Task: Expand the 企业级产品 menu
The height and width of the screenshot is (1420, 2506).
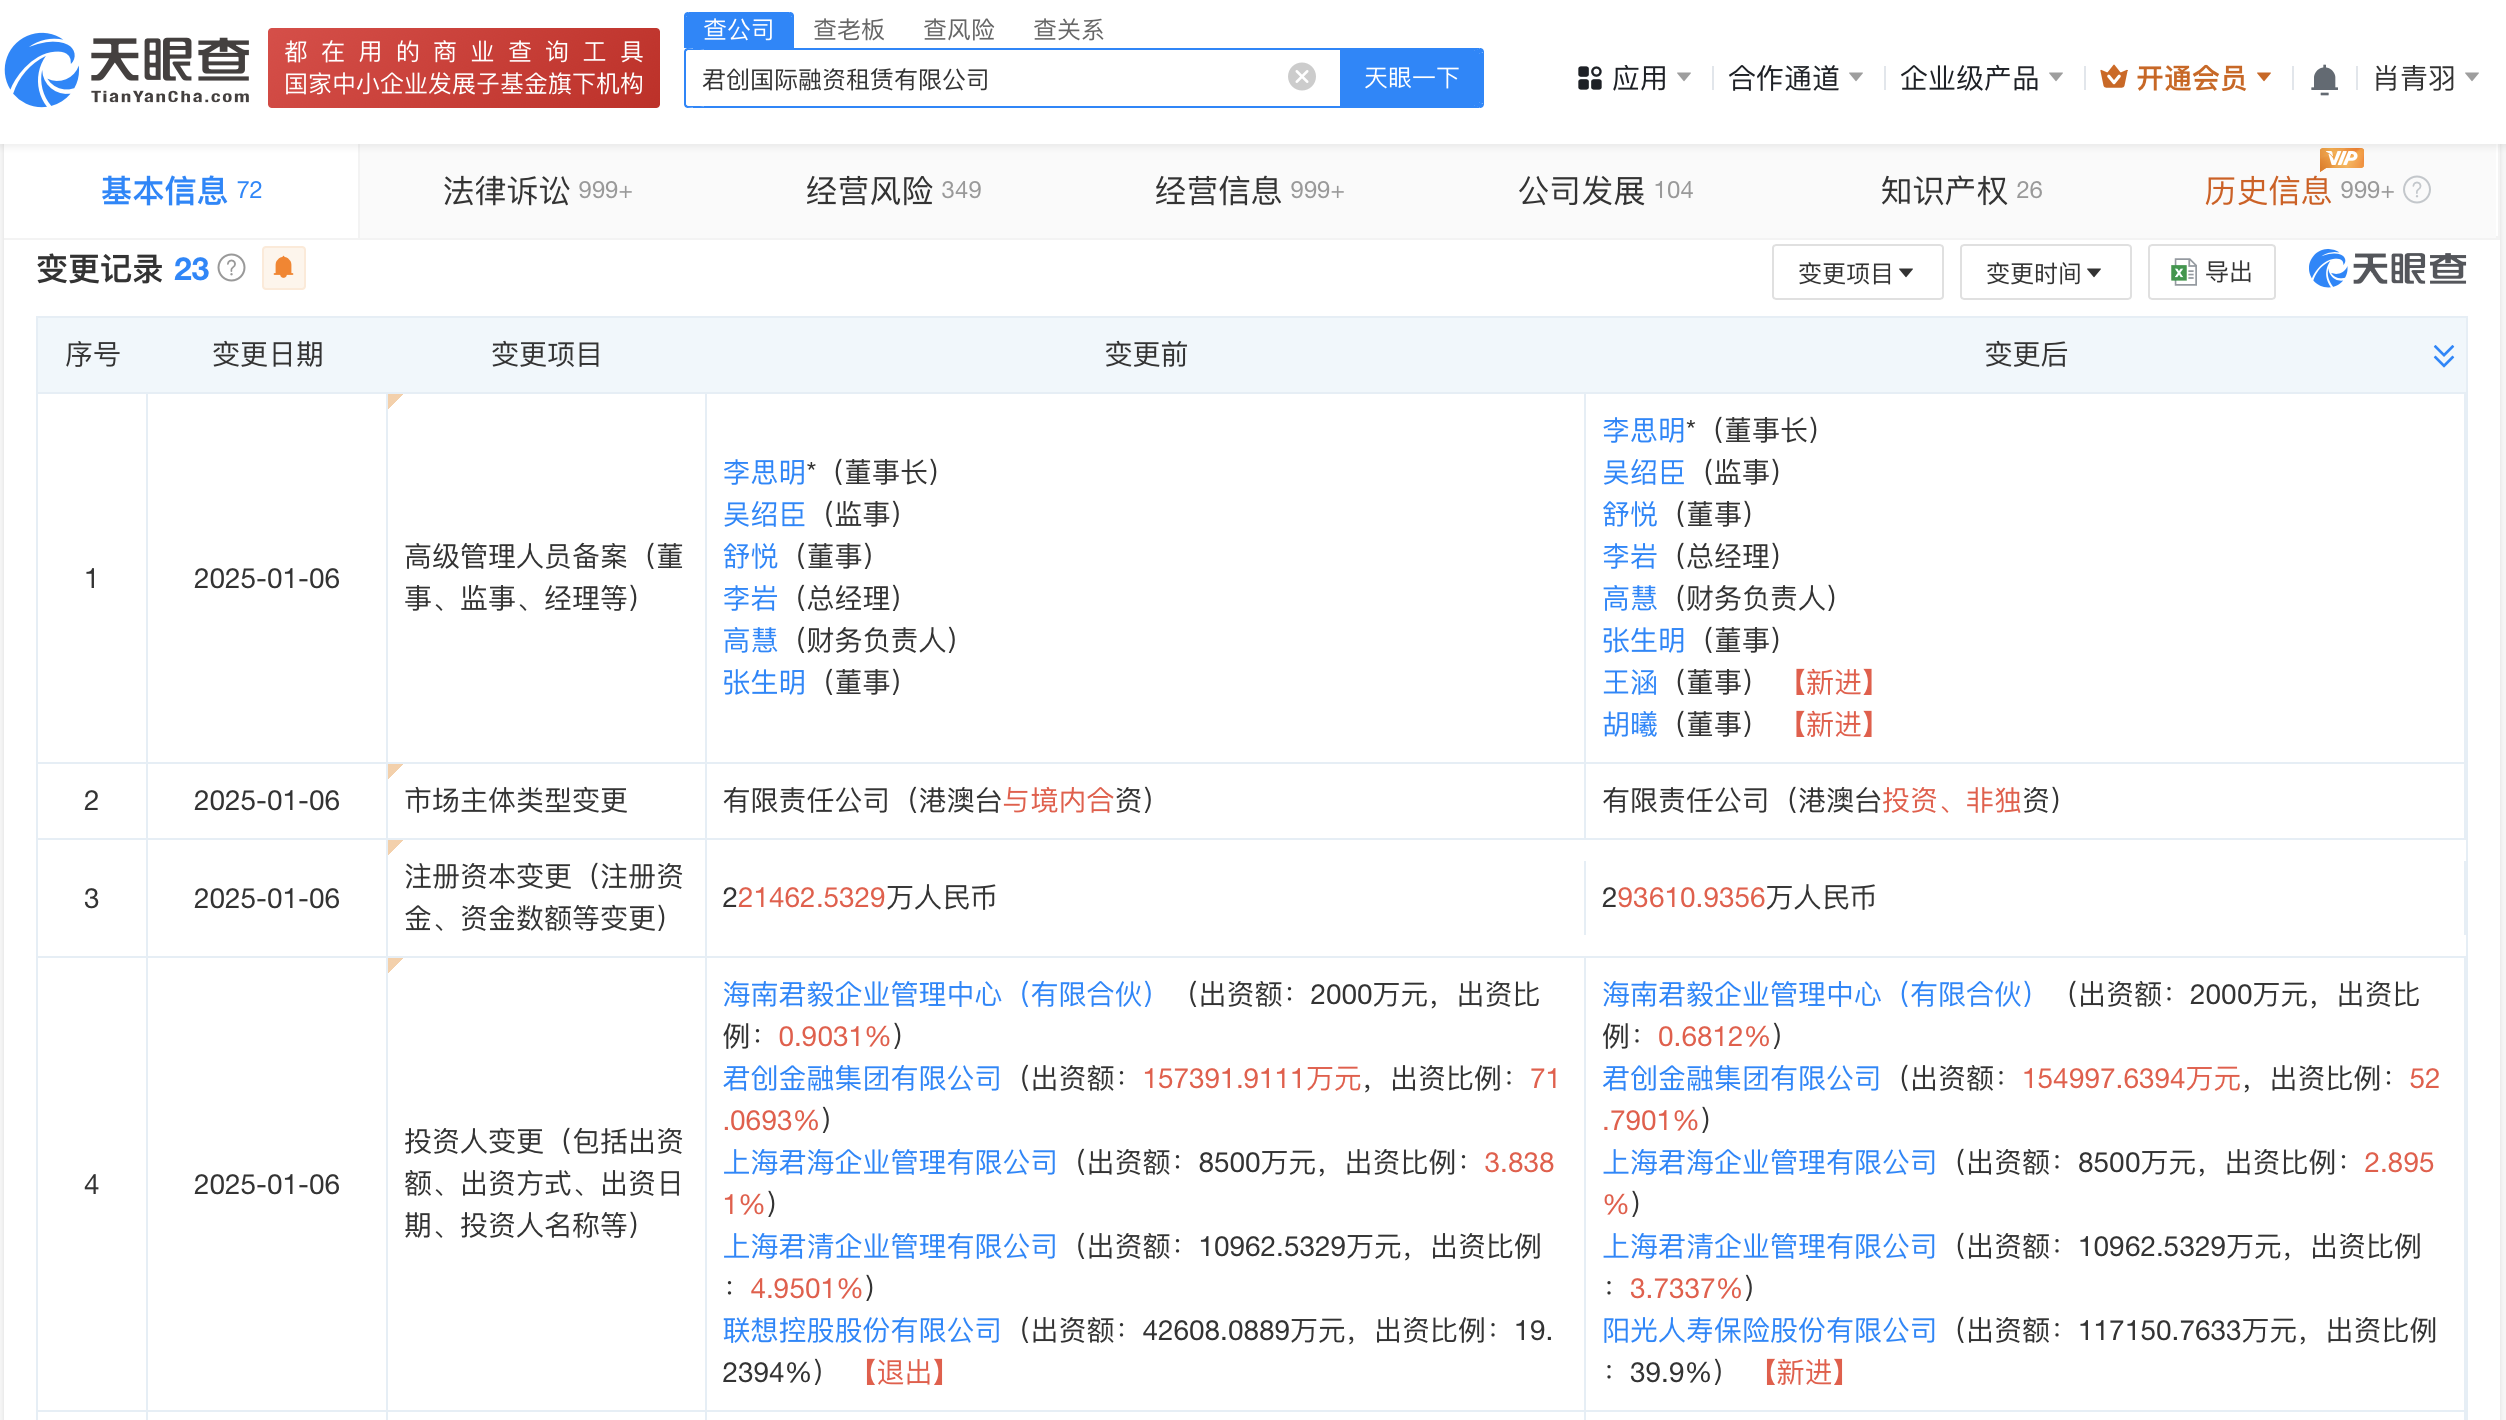Action: click(1981, 78)
